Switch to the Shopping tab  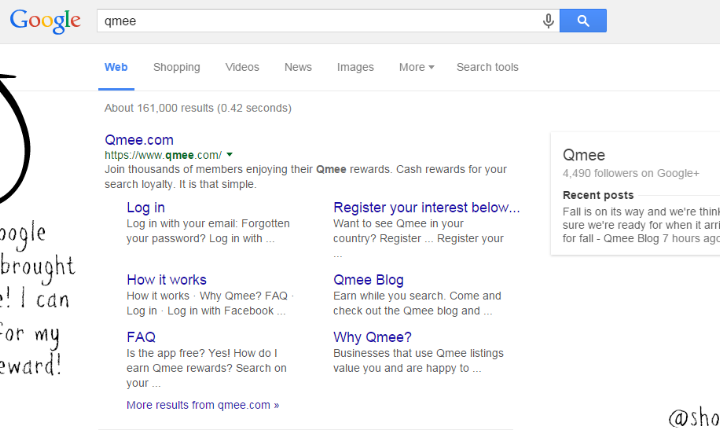click(177, 67)
